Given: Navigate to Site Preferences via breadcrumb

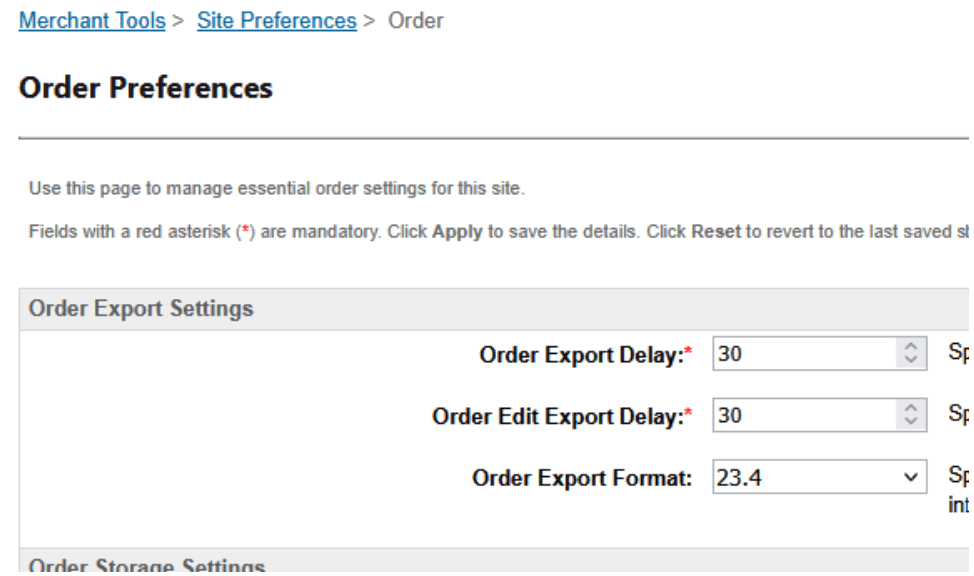Looking at the screenshot, I should pos(276,21).
